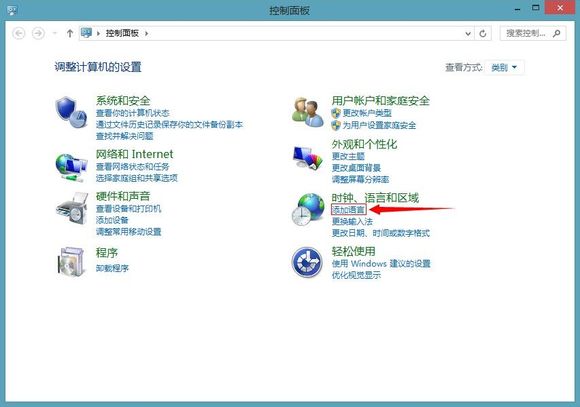Screen dimensions: 580x407
Task: Open the 添加设备 link
Action: tap(112, 220)
